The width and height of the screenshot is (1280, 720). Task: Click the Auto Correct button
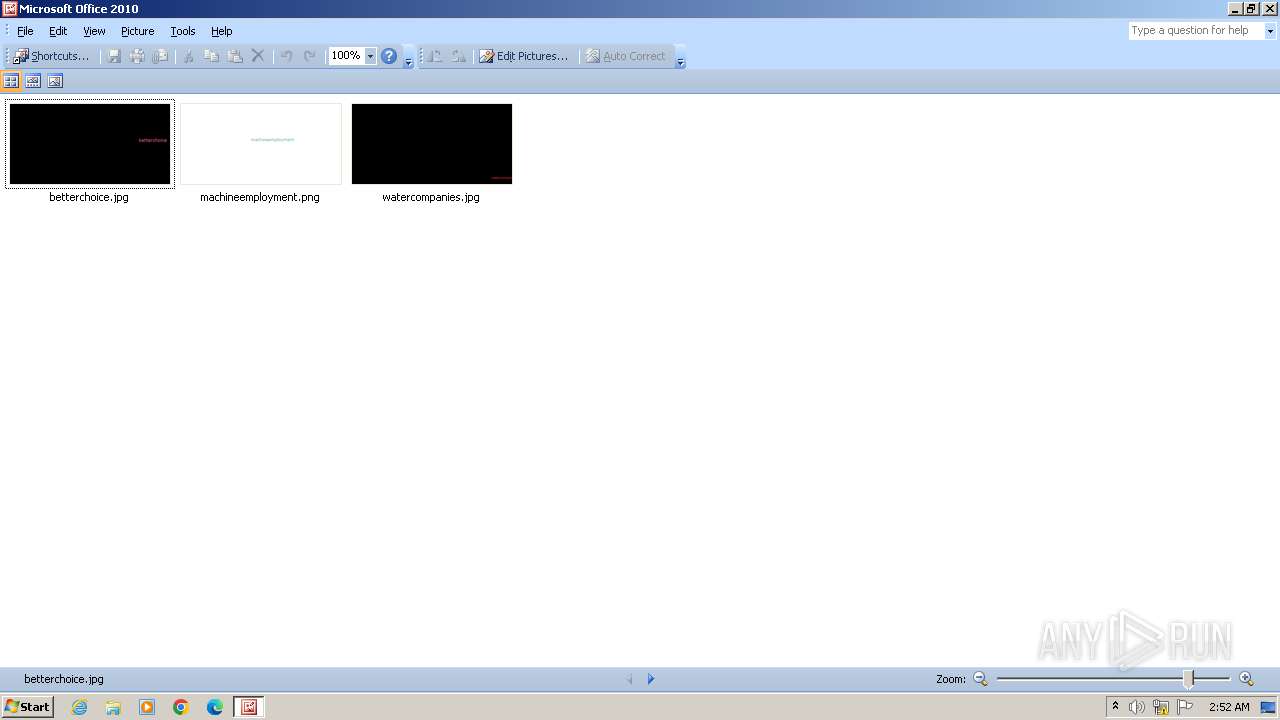[x=625, y=56]
